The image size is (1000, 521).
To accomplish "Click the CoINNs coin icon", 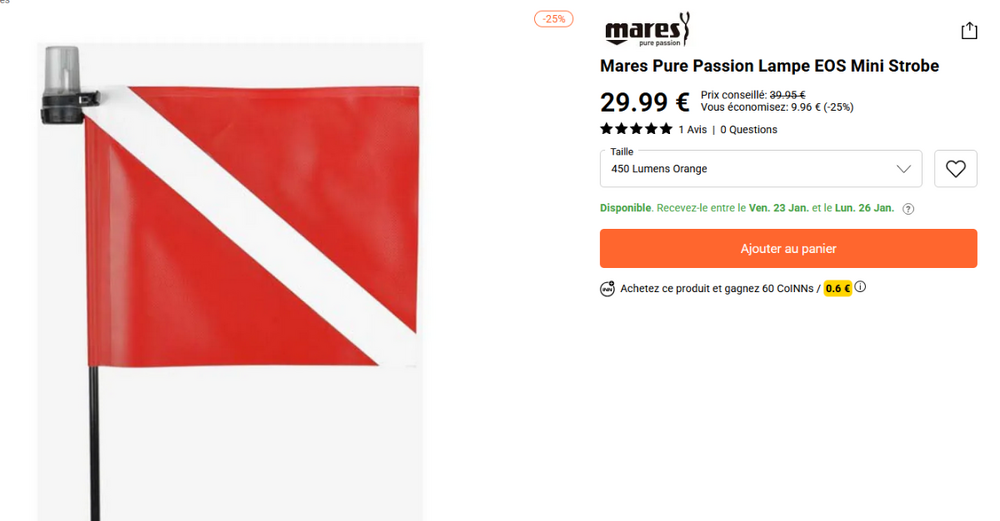I will [607, 289].
